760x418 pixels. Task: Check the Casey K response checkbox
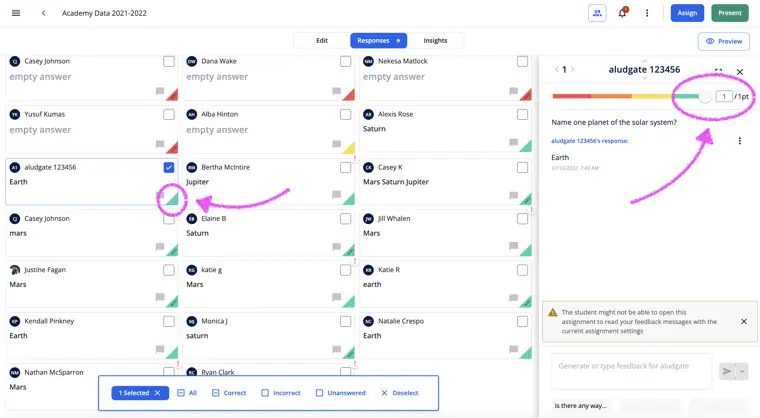click(x=522, y=167)
